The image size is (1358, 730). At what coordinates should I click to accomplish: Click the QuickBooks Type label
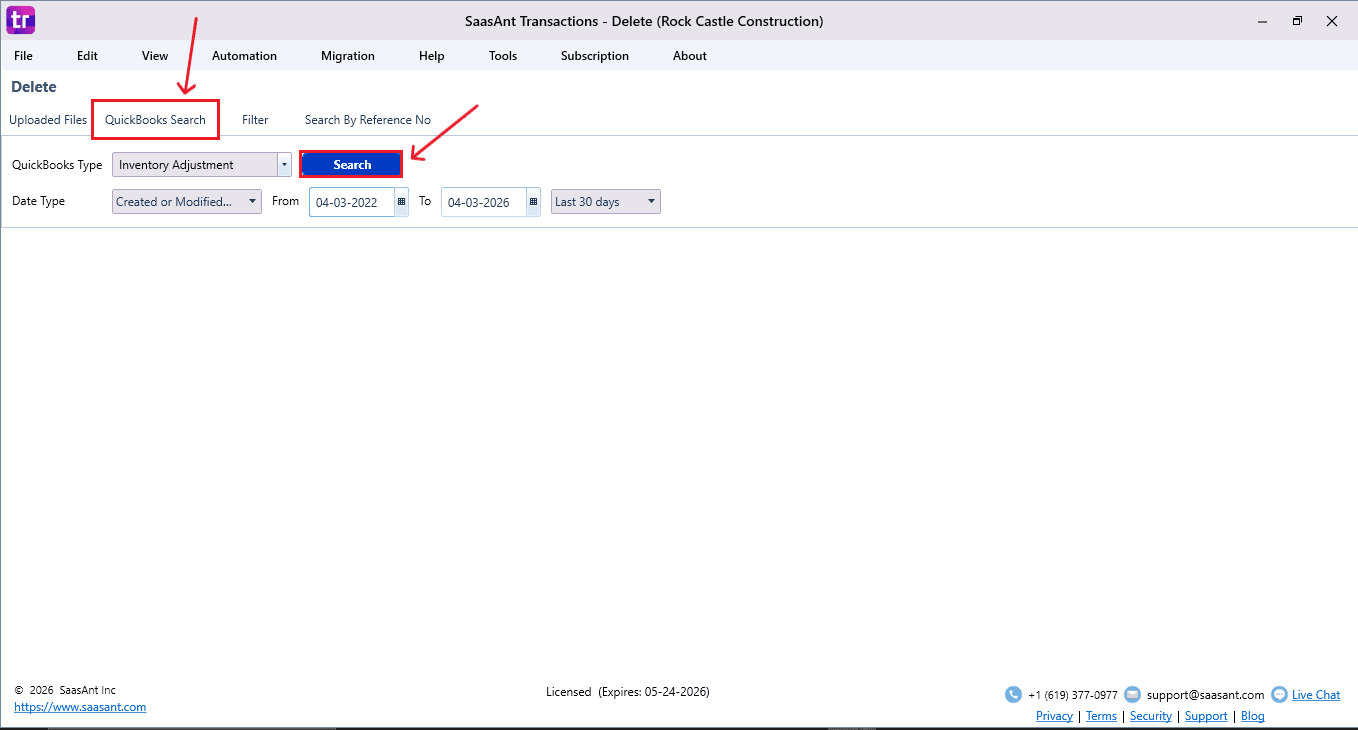[57, 165]
